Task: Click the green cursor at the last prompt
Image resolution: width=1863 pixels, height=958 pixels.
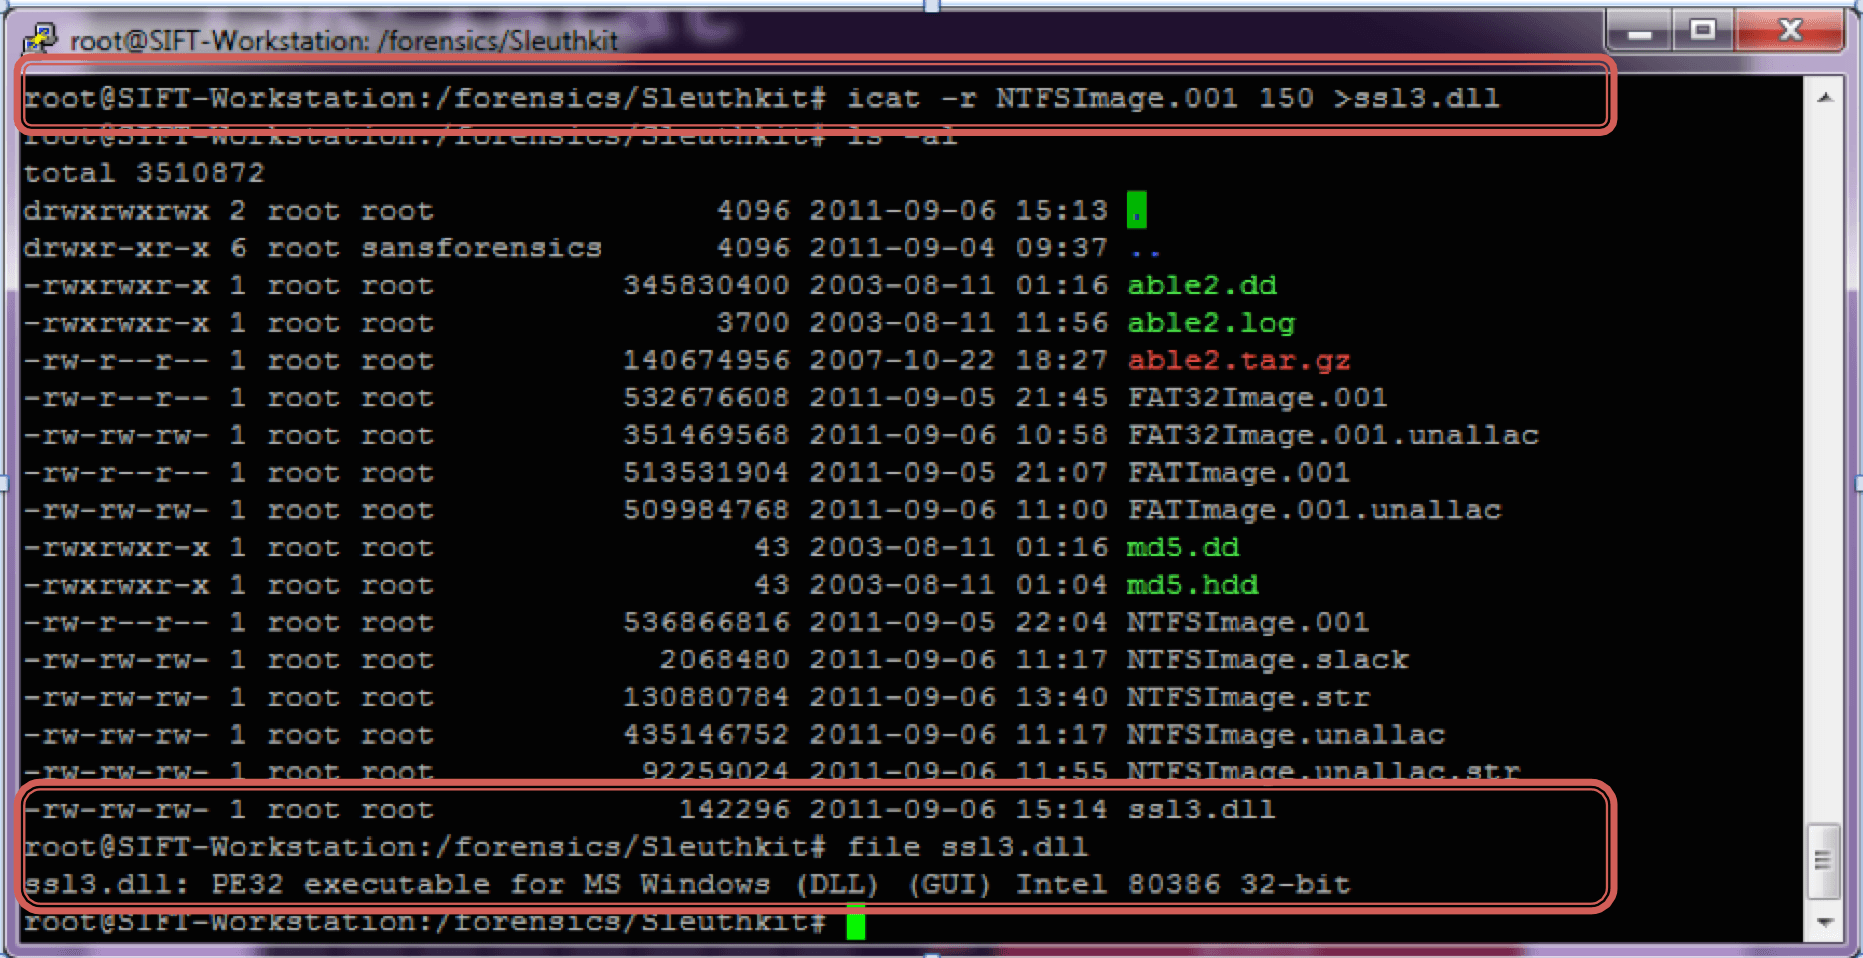Action: click(x=856, y=922)
